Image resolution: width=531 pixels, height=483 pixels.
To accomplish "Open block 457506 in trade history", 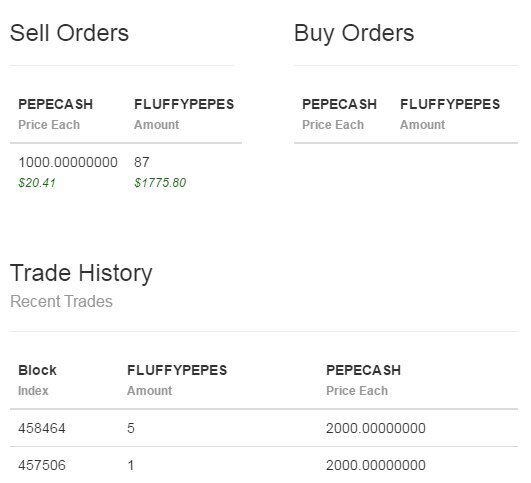I will [x=42, y=465].
